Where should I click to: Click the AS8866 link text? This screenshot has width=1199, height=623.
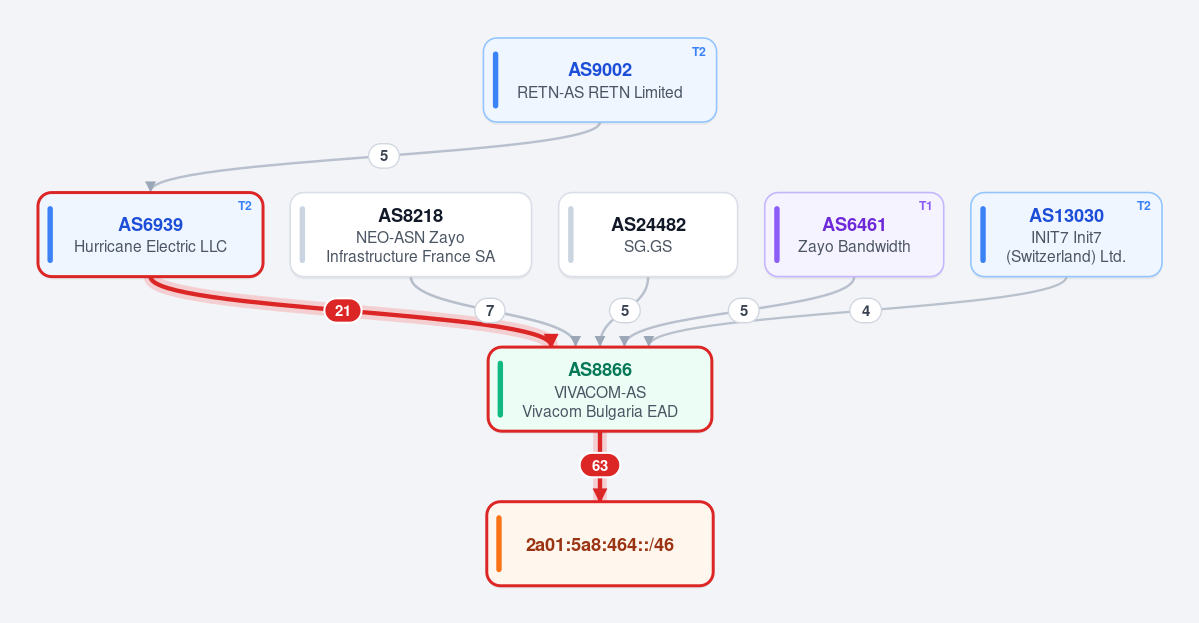click(x=600, y=370)
